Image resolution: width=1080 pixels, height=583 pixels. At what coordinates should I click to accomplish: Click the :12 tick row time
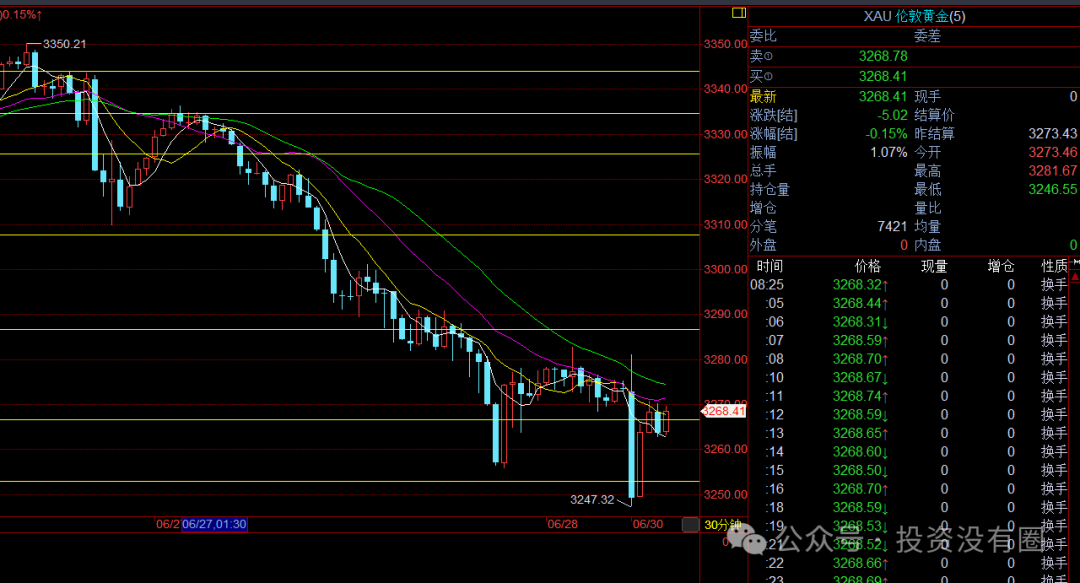[775, 415]
